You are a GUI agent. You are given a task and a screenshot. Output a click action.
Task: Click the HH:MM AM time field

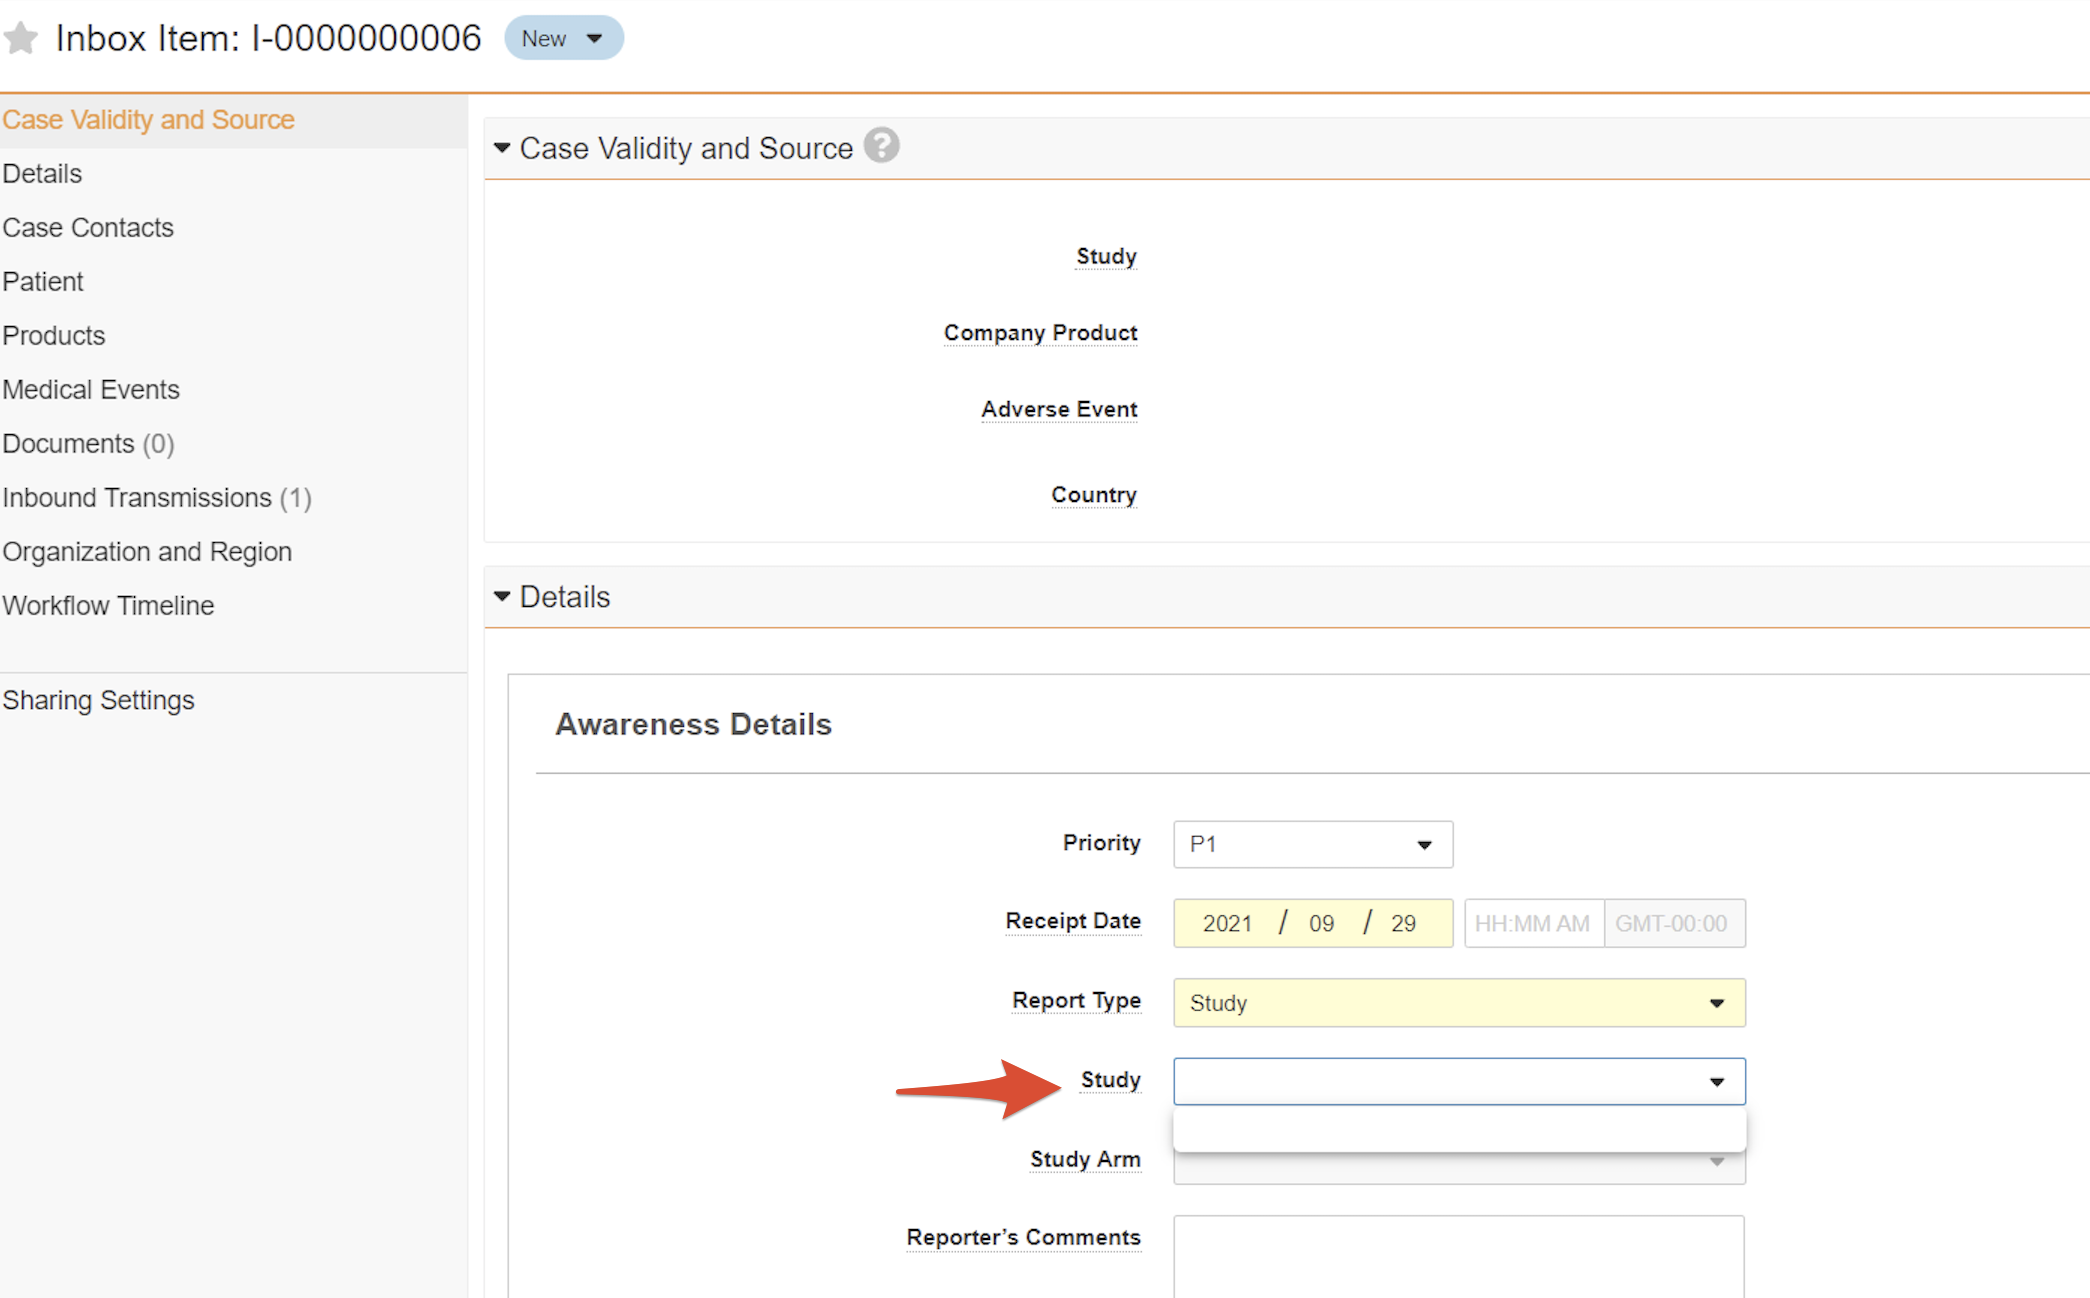coord(1532,923)
